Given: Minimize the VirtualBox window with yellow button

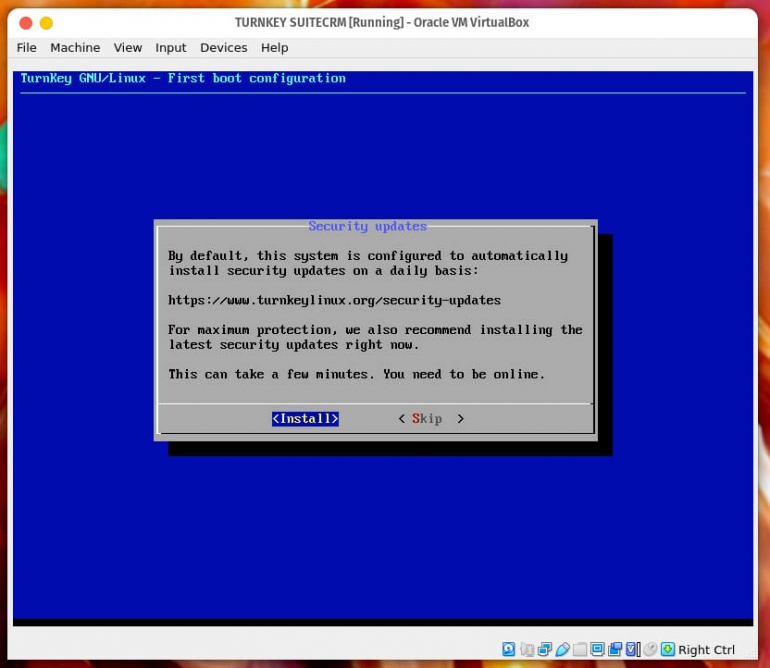Looking at the screenshot, I should (47, 23).
